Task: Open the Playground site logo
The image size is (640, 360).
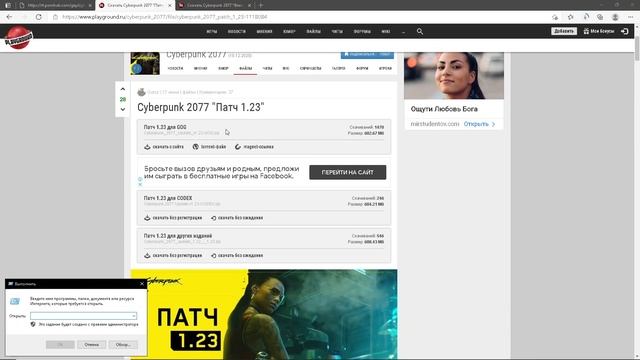Action: coord(18,38)
